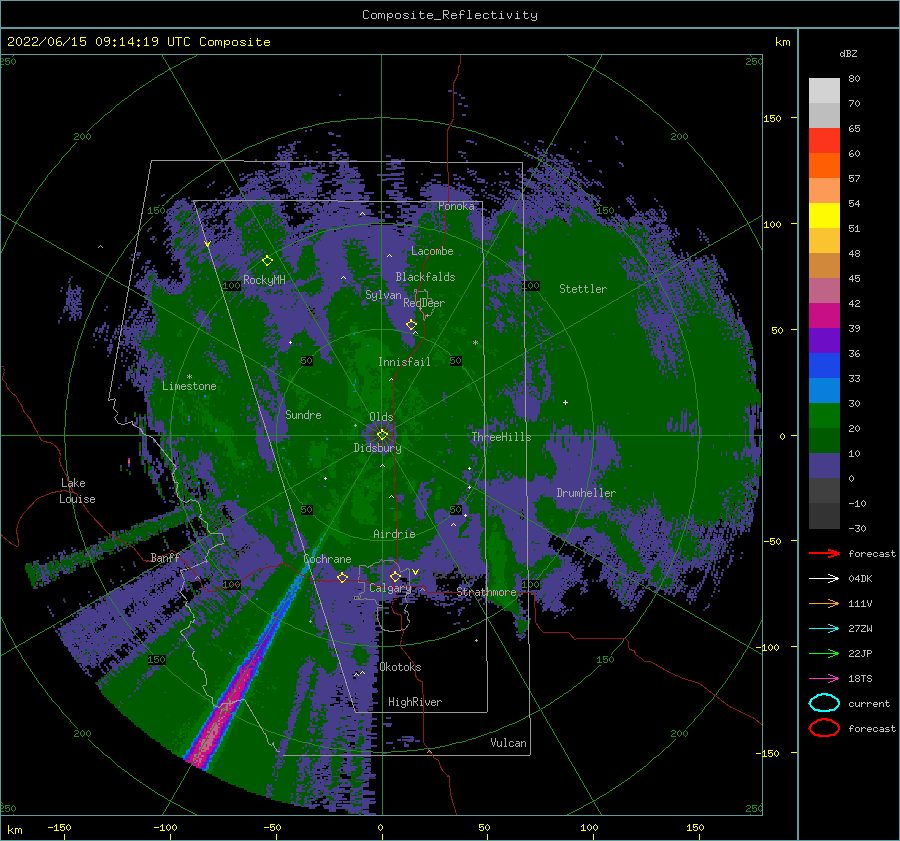
Task: Click the dBZ legend heading
Action: [848, 53]
